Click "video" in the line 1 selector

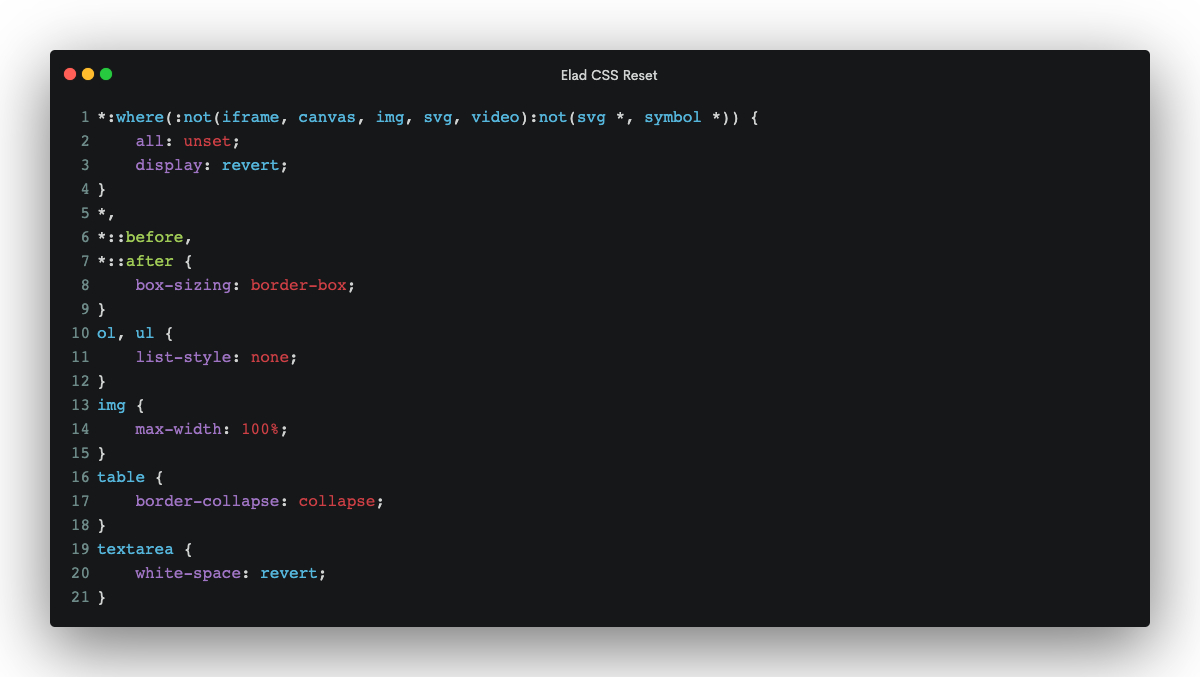[496, 117]
